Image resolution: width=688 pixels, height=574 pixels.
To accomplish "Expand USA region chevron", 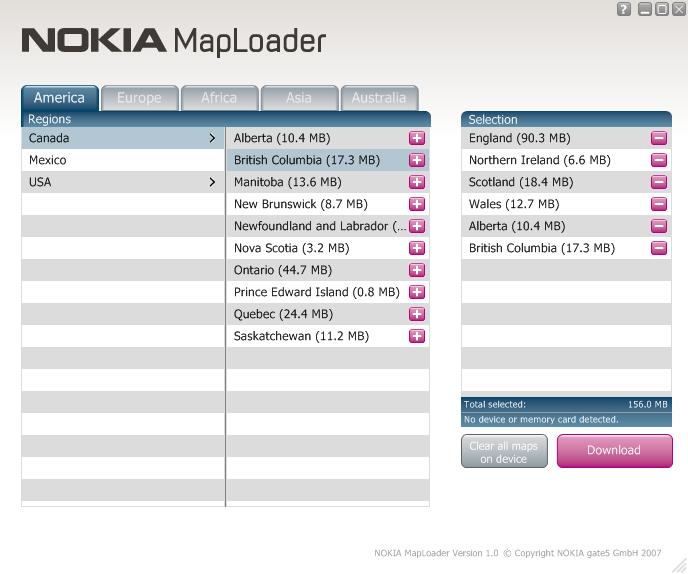I will 212,182.
